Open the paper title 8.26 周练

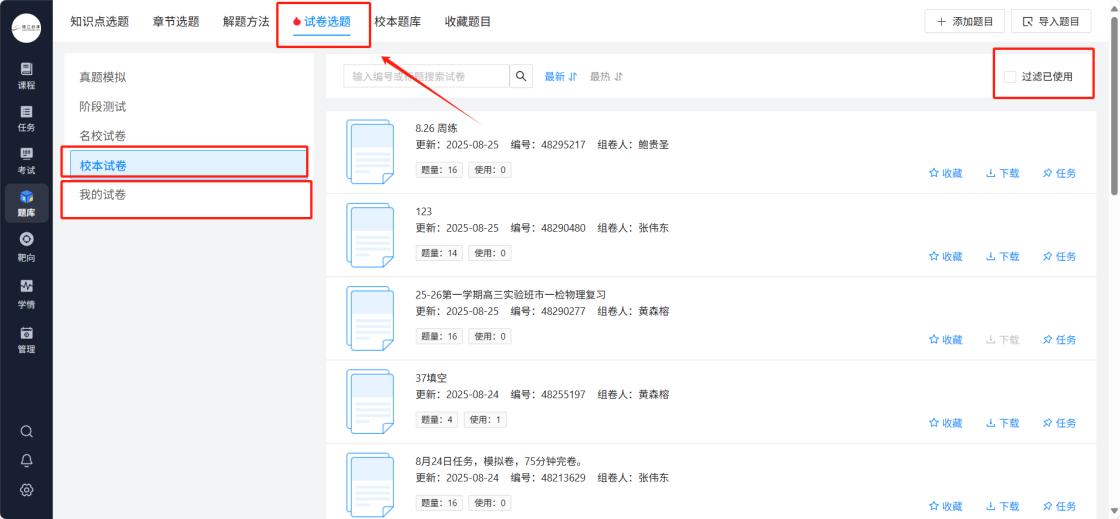coord(436,129)
